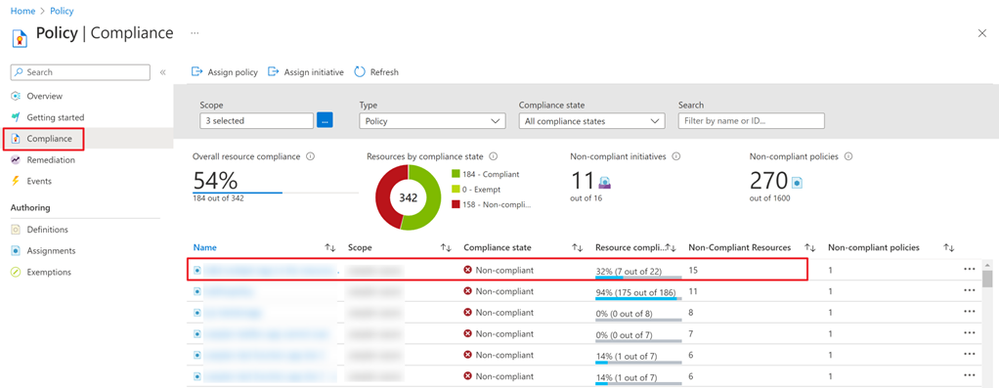Show info for Non-compliant policies
Image resolution: width=999 pixels, height=388 pixels.
coord(848,156)
